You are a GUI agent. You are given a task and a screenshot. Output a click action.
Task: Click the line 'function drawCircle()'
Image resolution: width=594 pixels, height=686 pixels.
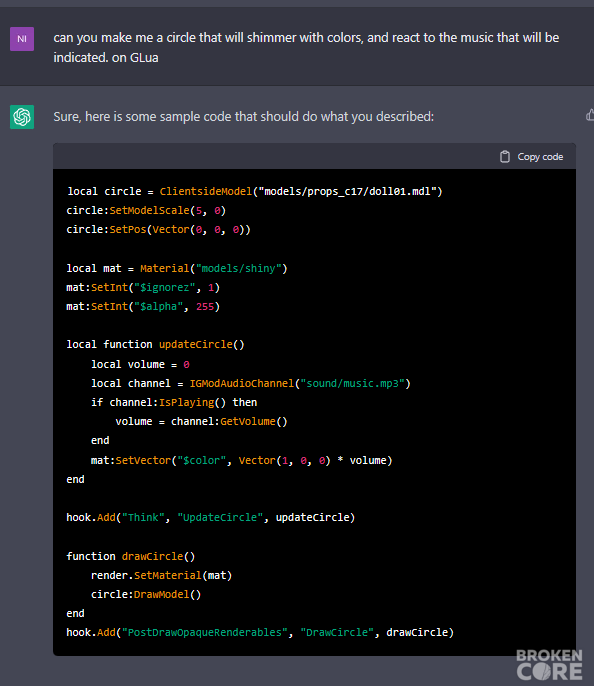pos(131,556)
